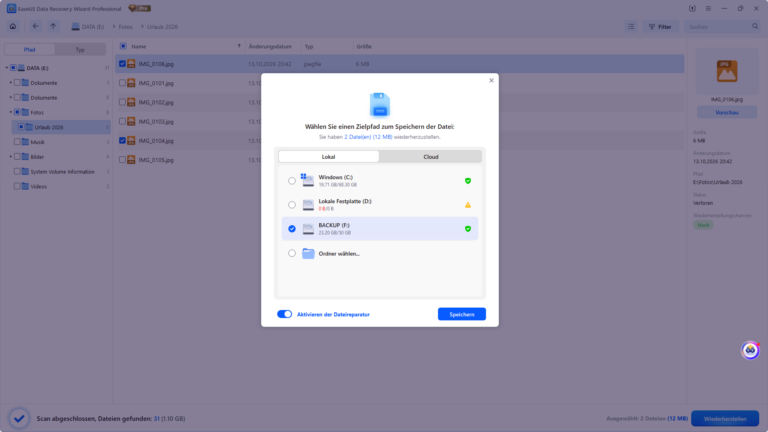768x432 pixels.
Task: Click Fotos in the breadcrumb
Action: (125, 26)
